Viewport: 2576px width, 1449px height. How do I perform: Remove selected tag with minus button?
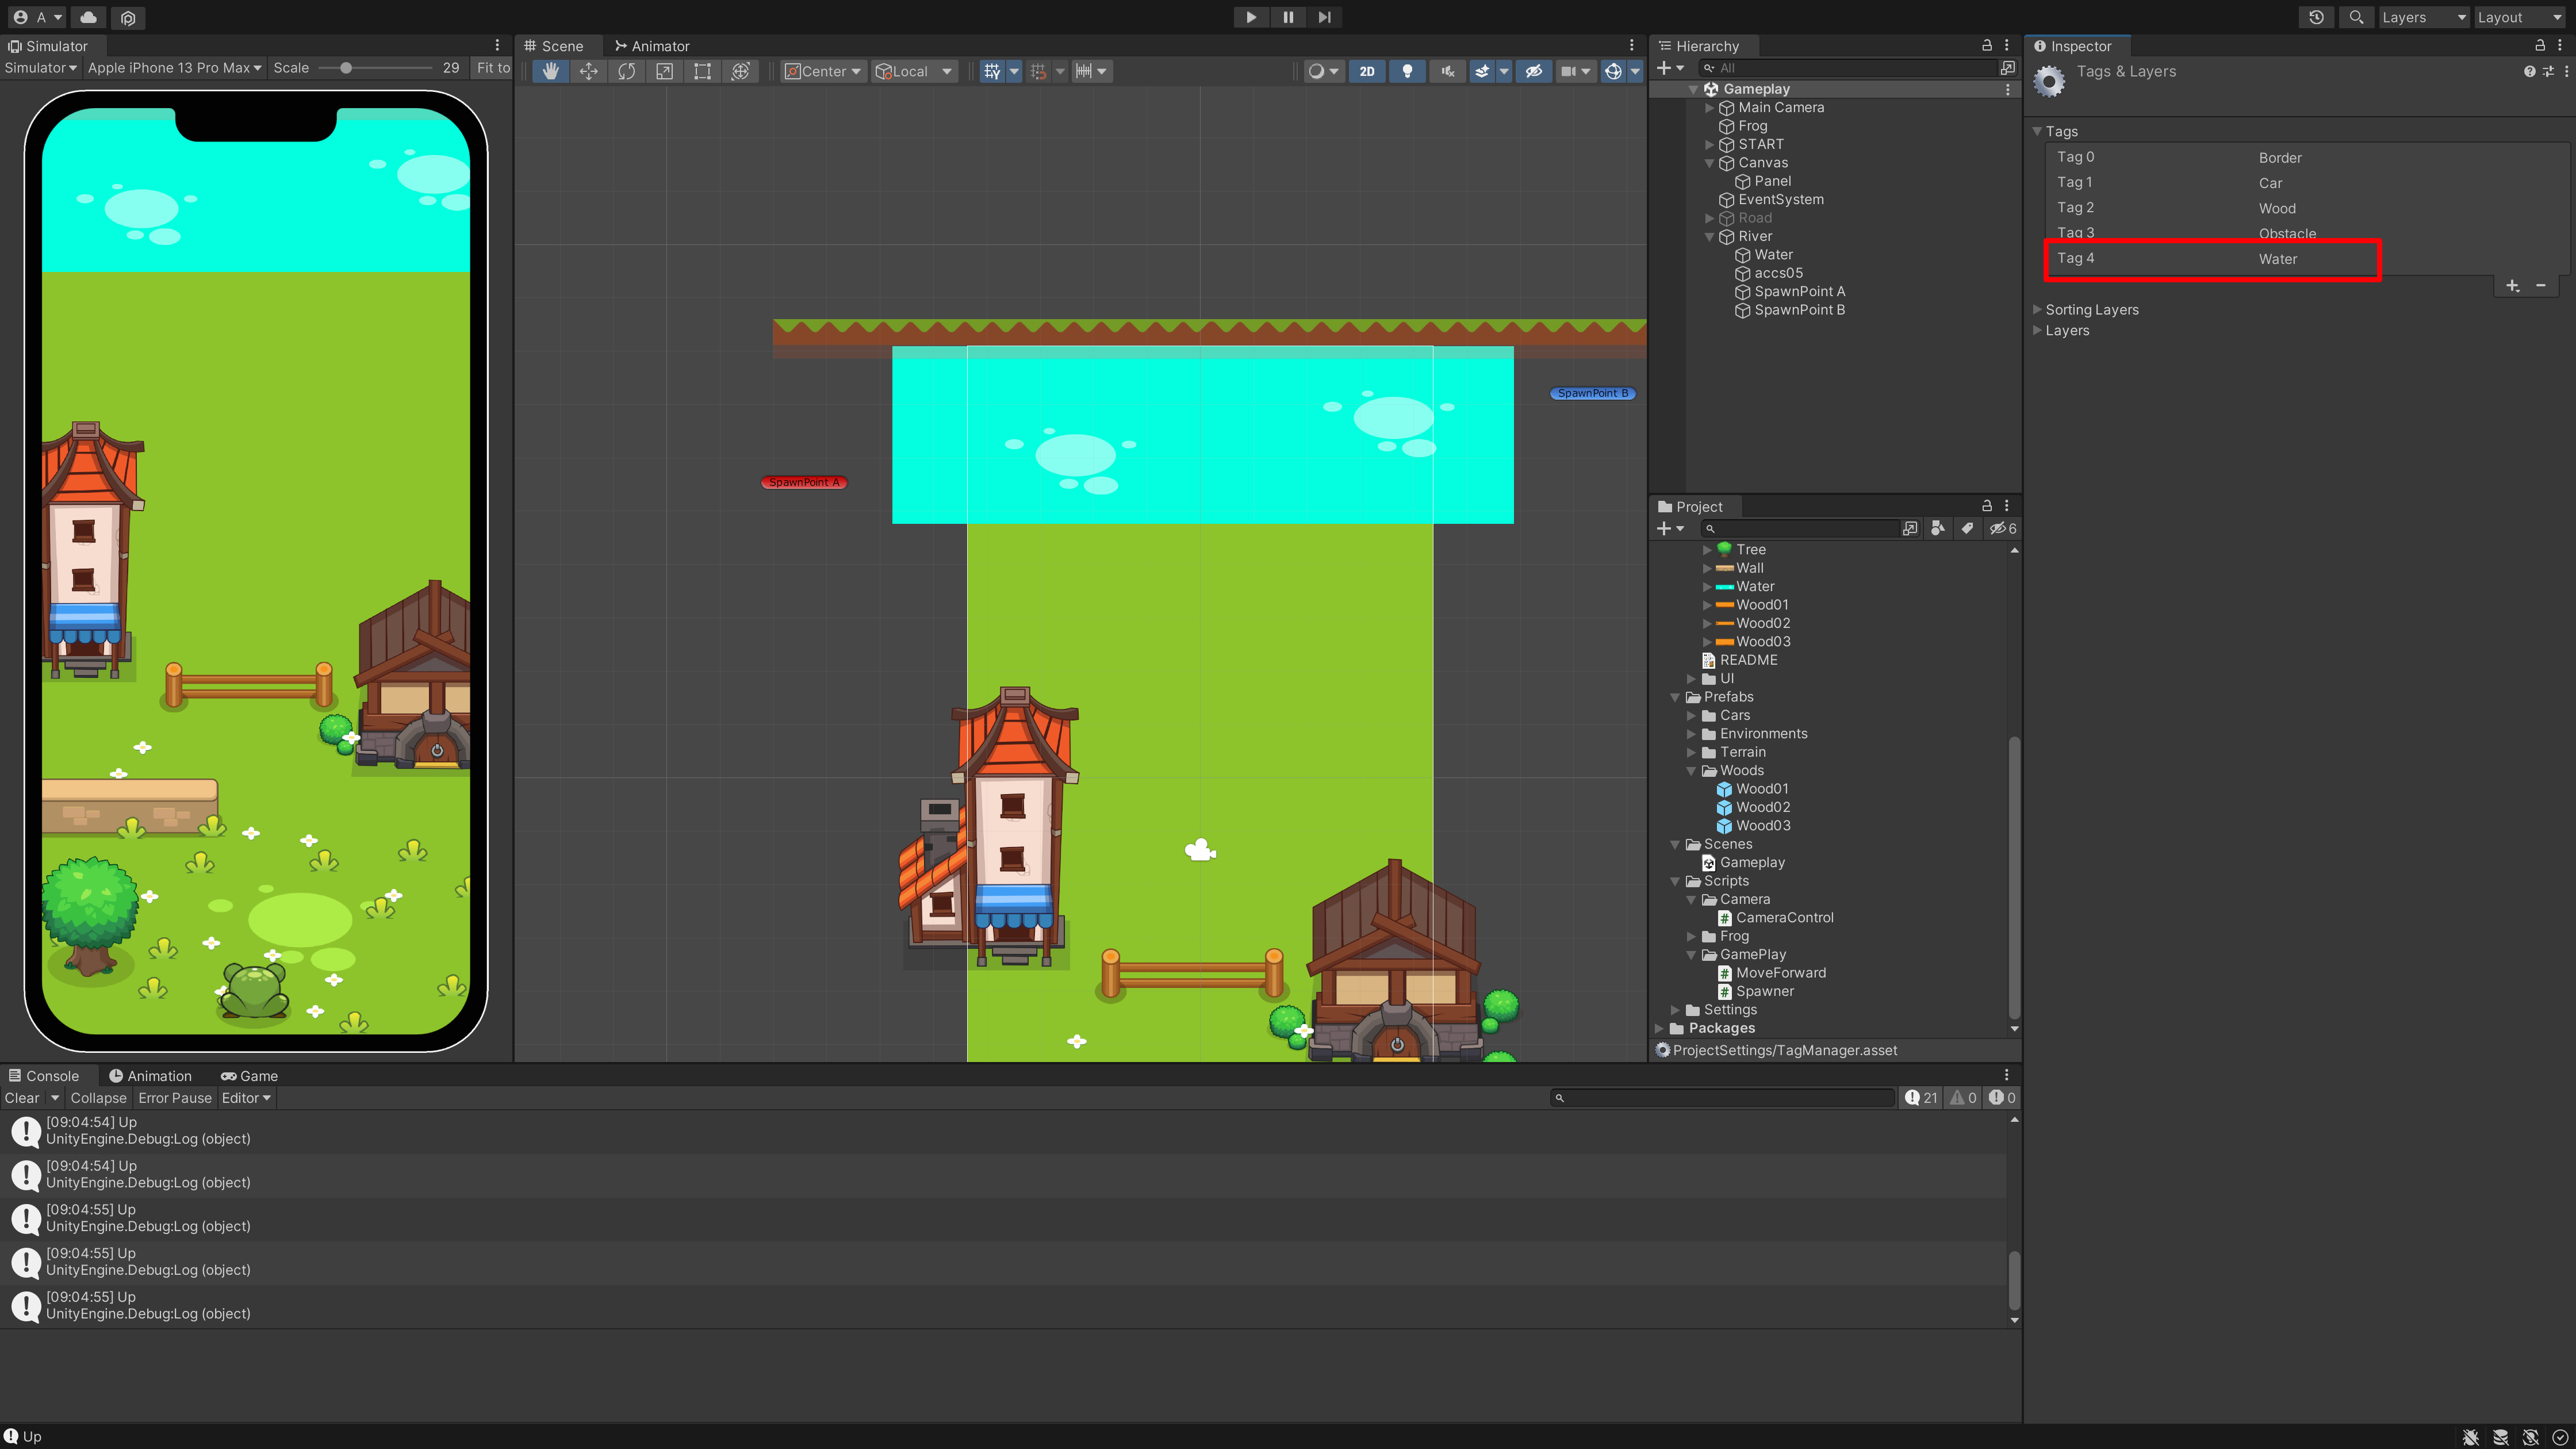[2540, 286]
